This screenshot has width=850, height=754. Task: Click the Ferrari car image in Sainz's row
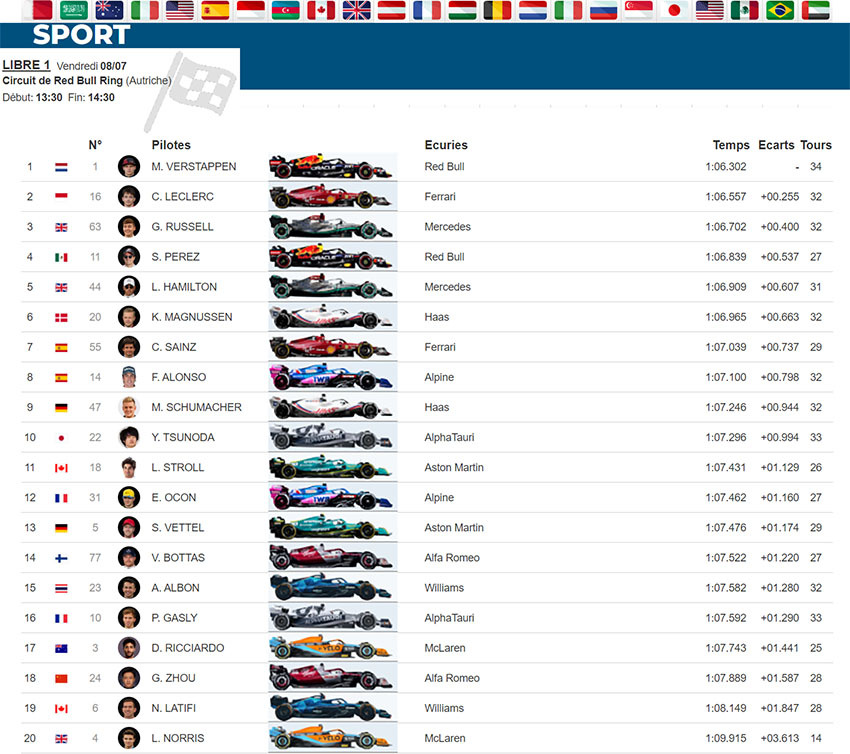click(332, 347)
